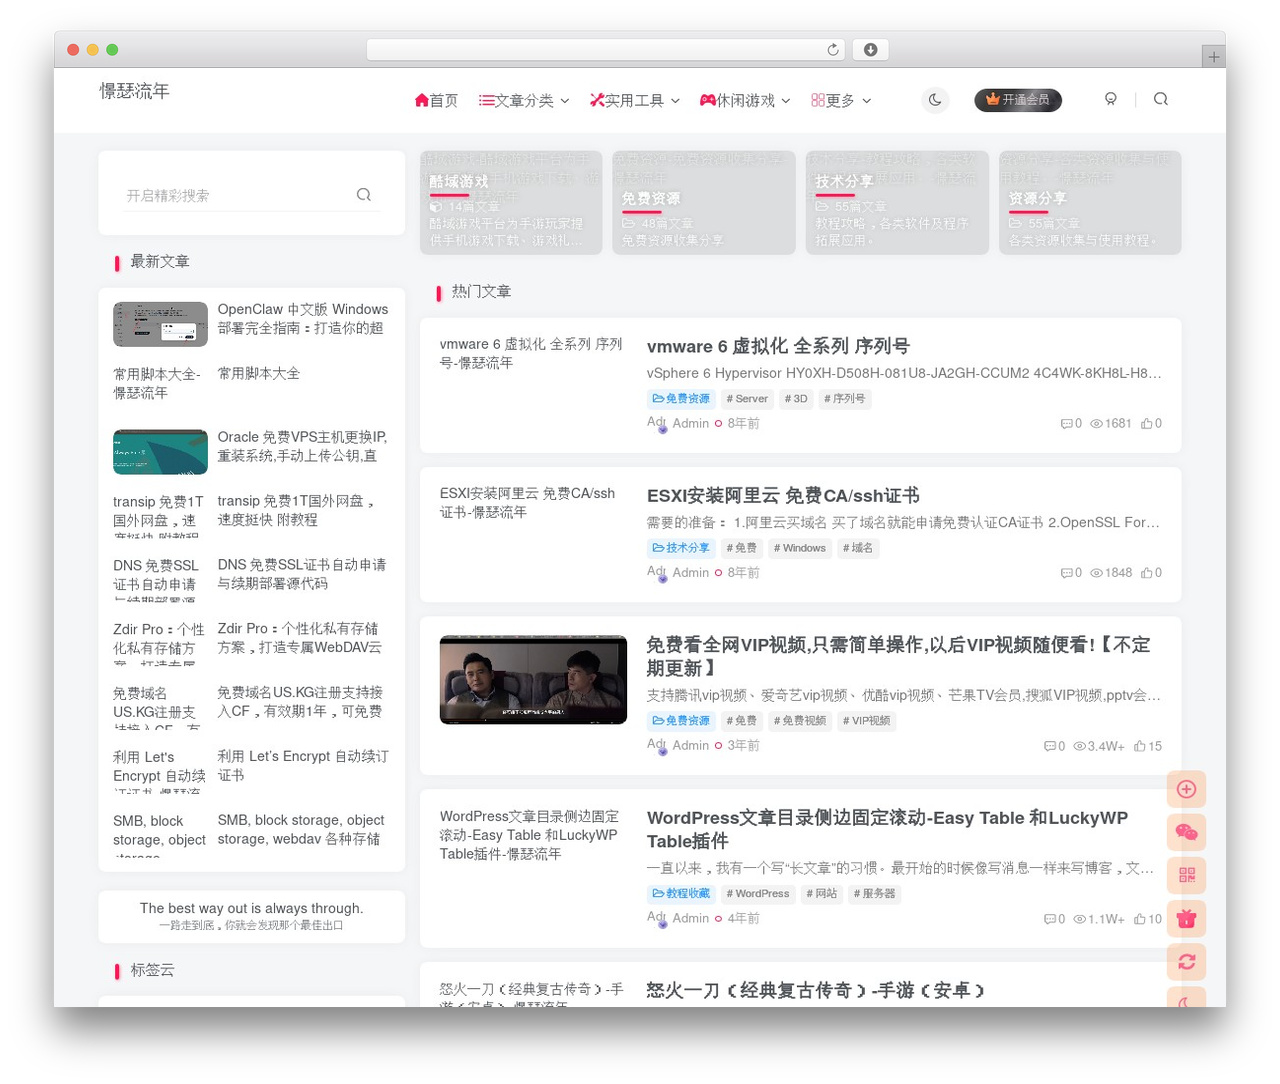
Task: Click the header search magnifier icon
Action: pos(1161,99)
